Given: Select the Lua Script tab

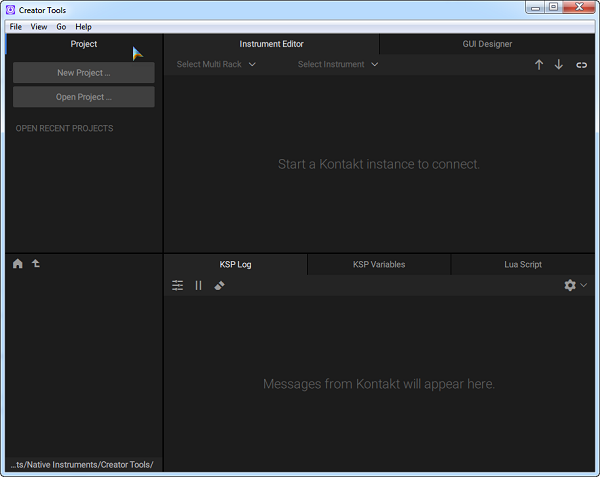Looking at the screenshot, I should click(x=523, y=264).
